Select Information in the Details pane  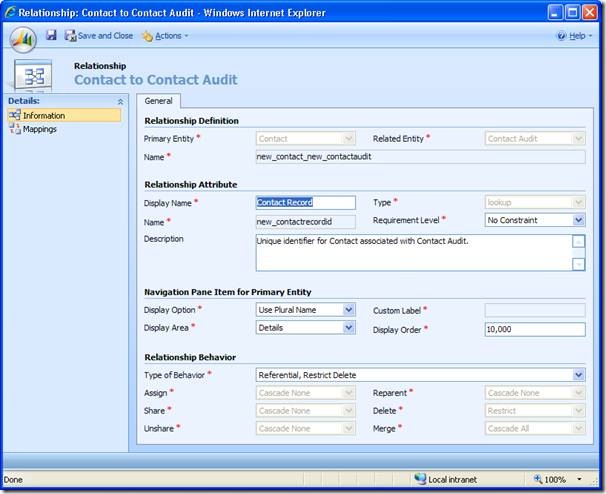[43, 116]
